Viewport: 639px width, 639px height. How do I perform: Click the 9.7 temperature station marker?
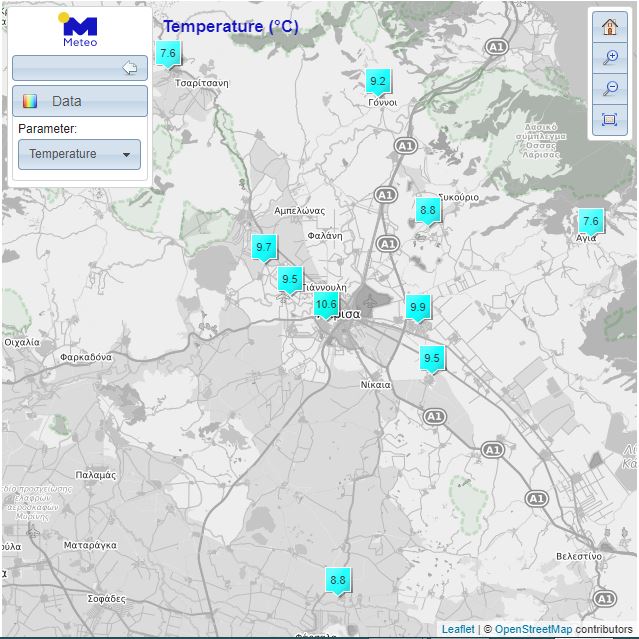(x=264, y=247)
